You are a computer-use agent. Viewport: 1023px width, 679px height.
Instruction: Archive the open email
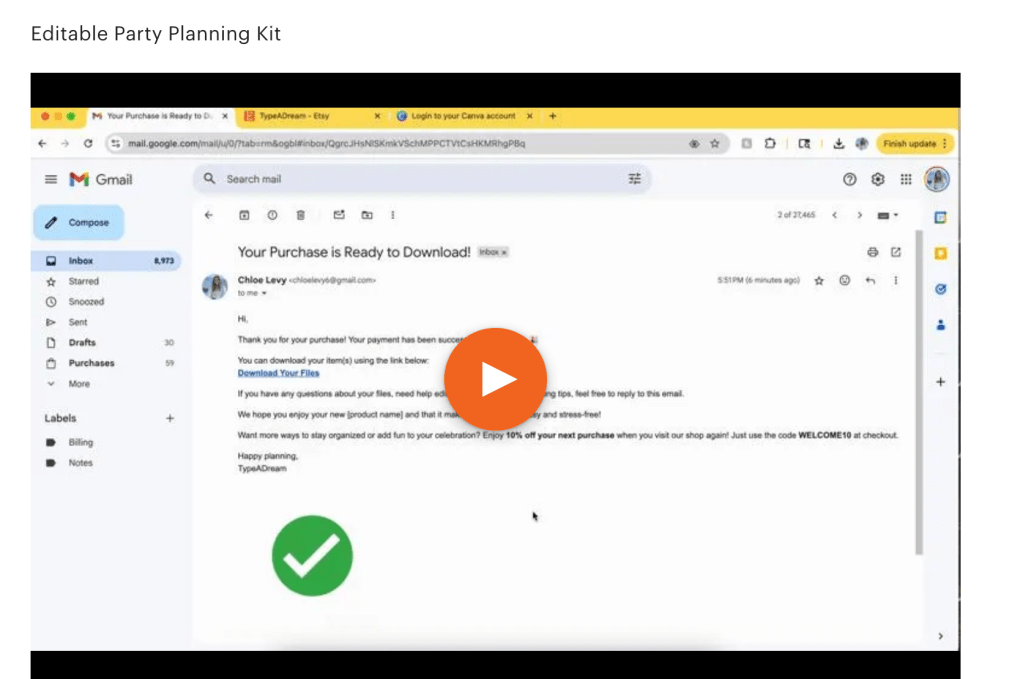pos(243,215)
